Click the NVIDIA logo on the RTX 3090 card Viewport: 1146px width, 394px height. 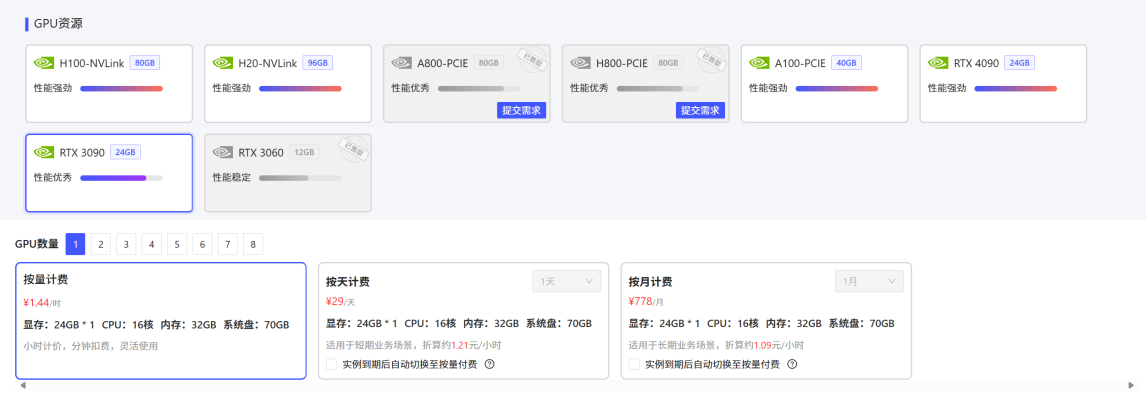(44, 152)
